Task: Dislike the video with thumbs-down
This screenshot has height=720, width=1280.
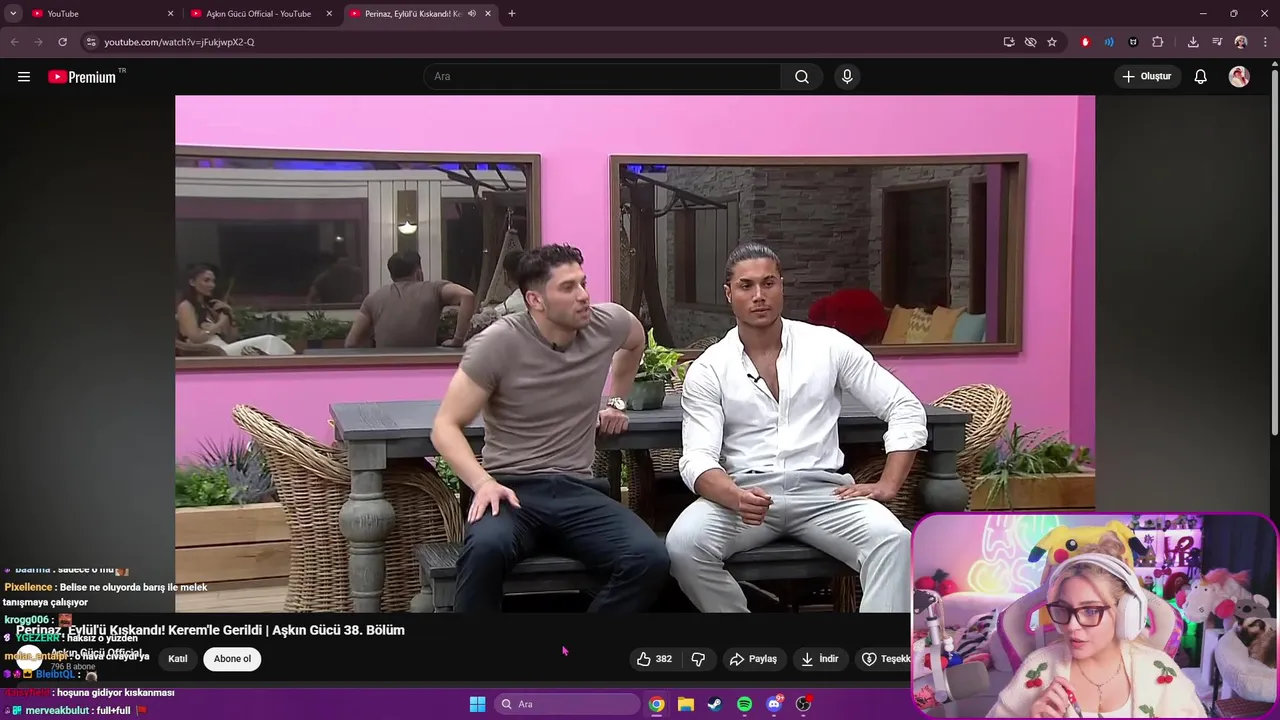Action: [698, 659]
